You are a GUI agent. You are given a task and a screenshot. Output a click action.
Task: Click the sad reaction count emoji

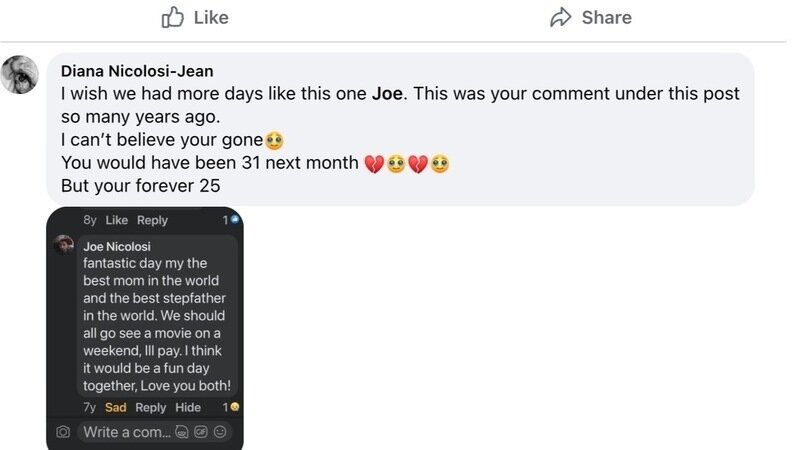click(234, 407)
